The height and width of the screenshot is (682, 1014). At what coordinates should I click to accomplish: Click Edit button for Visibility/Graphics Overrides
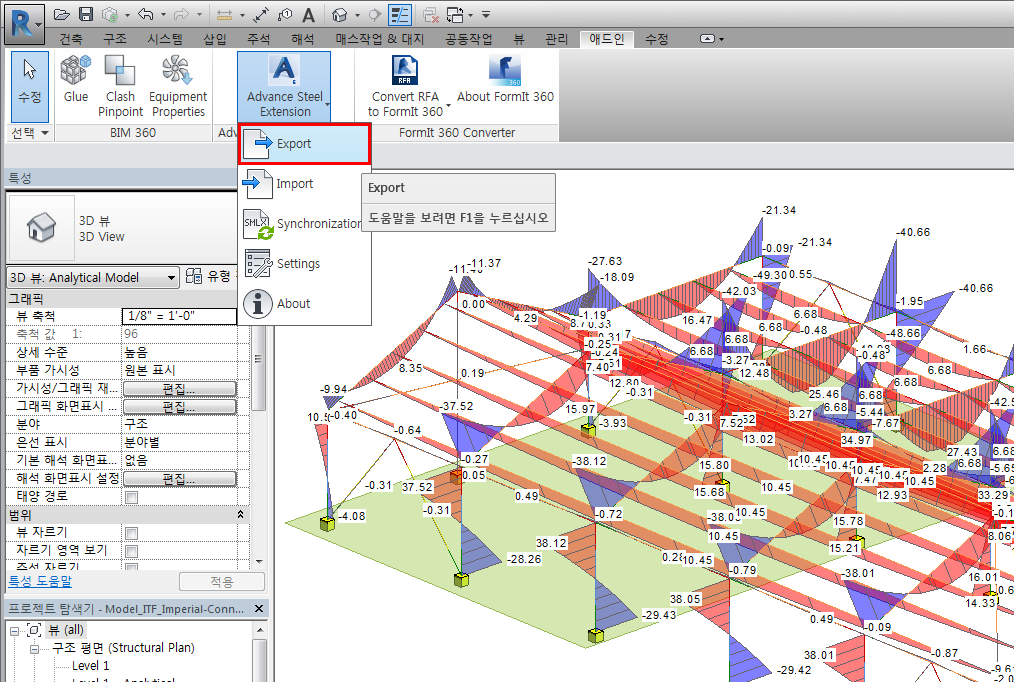pos(179,389)
